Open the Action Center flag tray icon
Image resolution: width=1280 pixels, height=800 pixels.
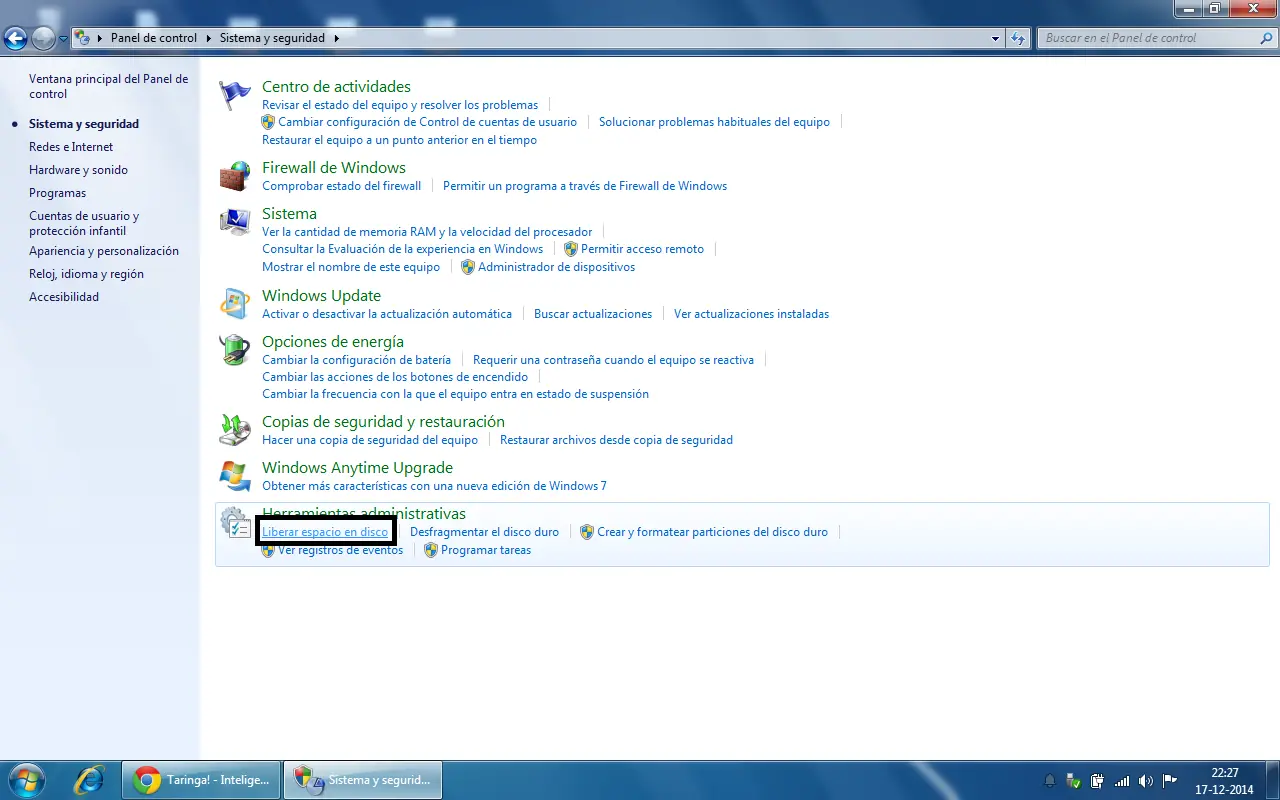point(1170,780)
